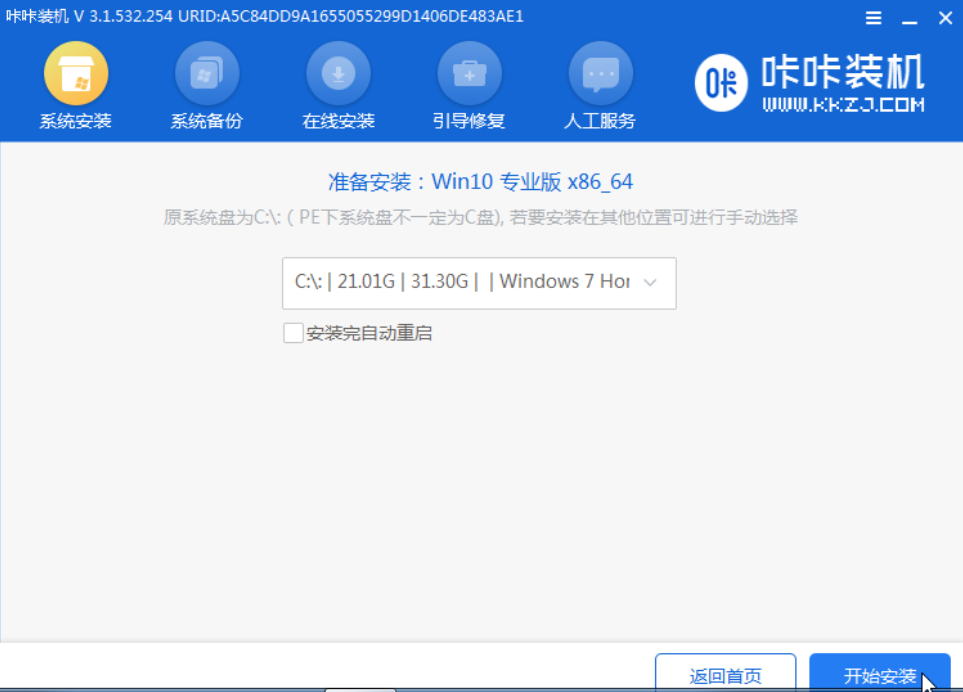
Task: Open the 人工服务 chat icon
Action: coord(600,74)
